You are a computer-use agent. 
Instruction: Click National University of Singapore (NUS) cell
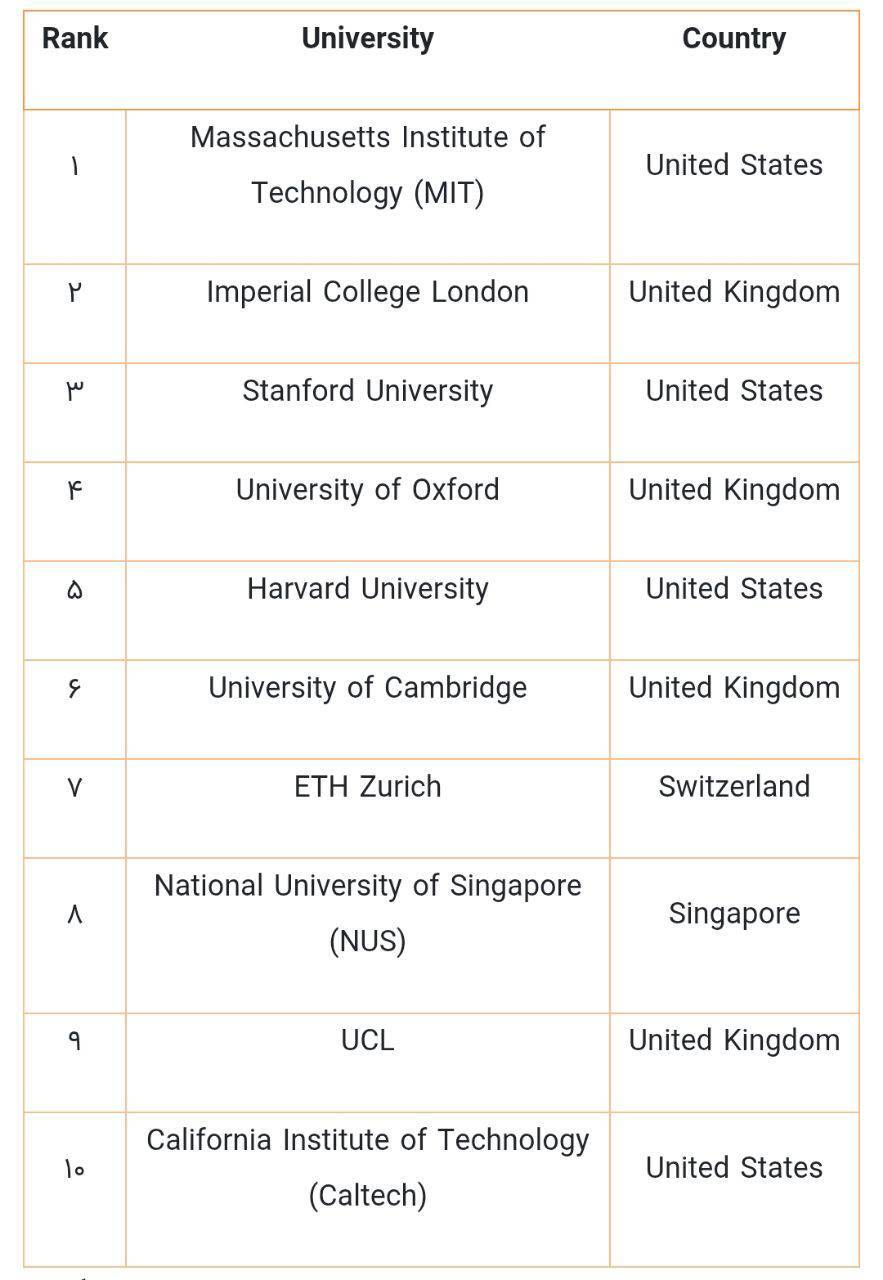tap(367, 913)
